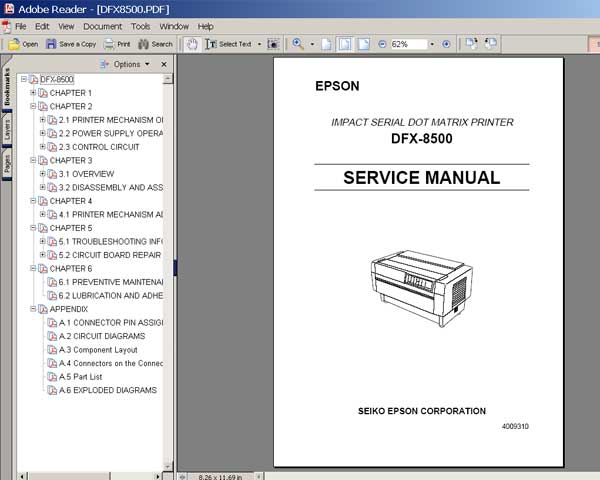Go to A.5 Part List bookmark

pyautogui.click(x=81, y=377)
